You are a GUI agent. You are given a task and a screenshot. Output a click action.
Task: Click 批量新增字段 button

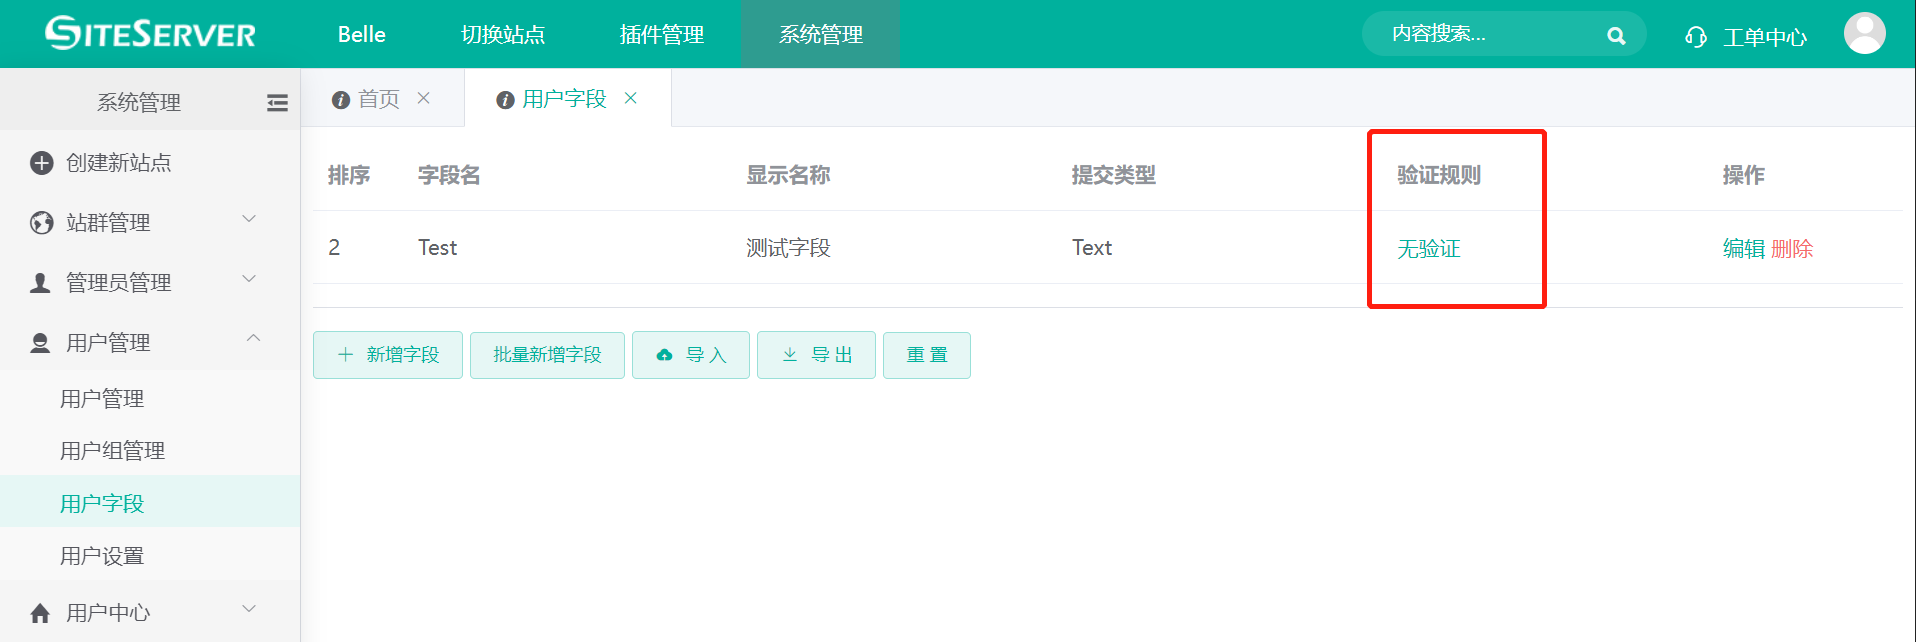pos(547,355)
